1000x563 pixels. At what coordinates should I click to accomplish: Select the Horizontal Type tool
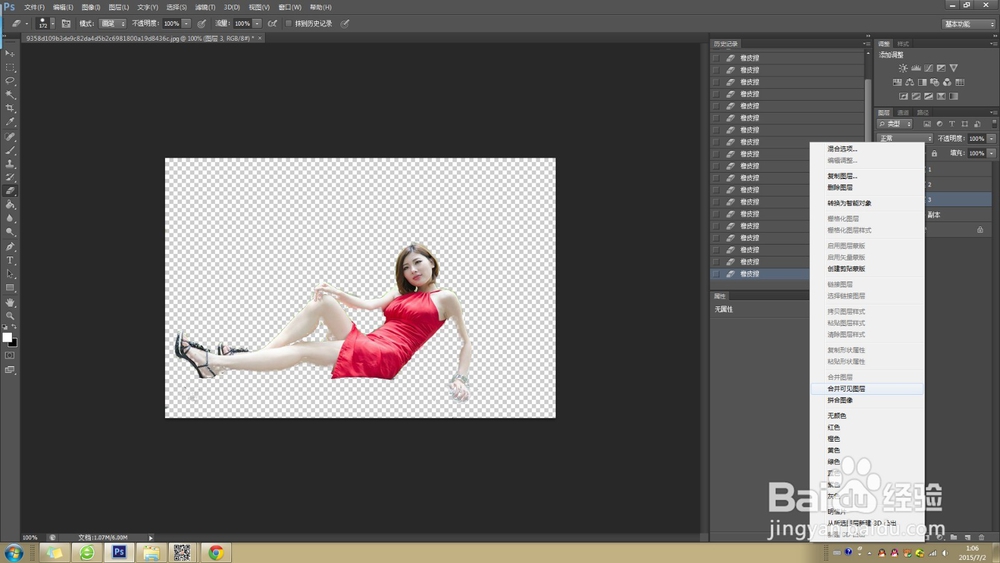pos(10,260)
